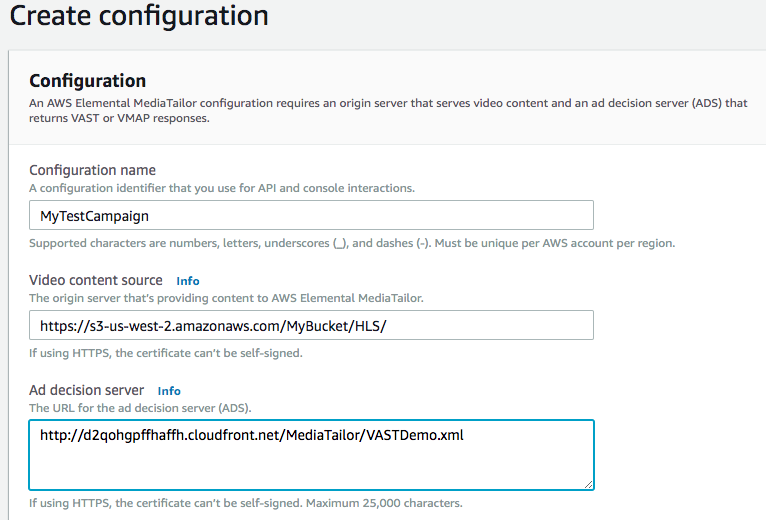Click the Supported characters helper text
Viewport: 766px width, 520px height.
click(352, 243)
